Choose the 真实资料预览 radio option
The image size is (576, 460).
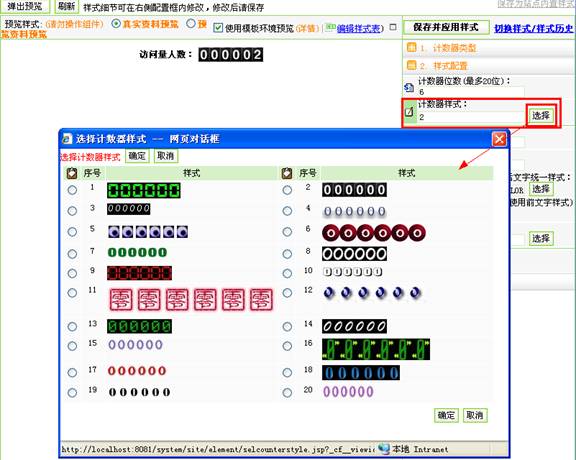[x=116, y=24]
